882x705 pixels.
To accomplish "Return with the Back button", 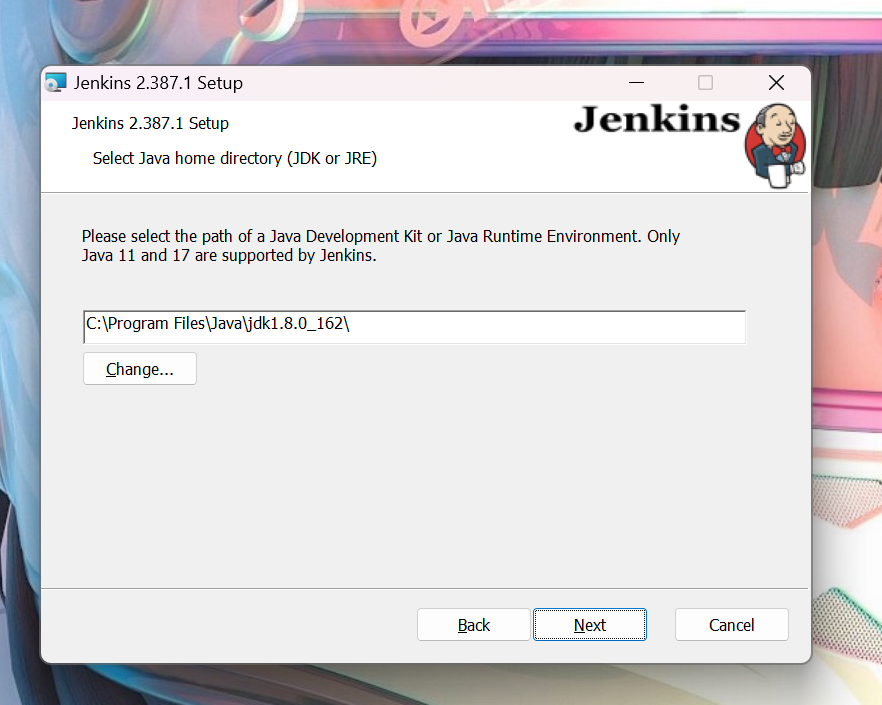I will coord(474,625).
